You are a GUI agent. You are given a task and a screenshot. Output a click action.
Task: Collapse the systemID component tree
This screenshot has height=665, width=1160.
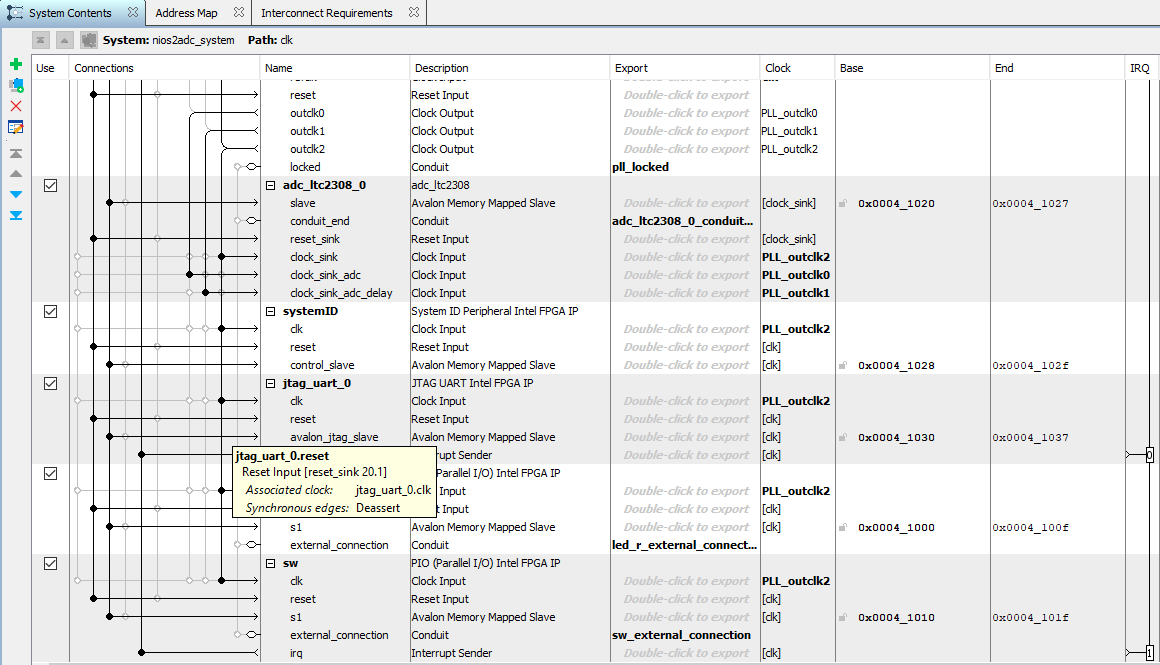click(x=271, y=311)
